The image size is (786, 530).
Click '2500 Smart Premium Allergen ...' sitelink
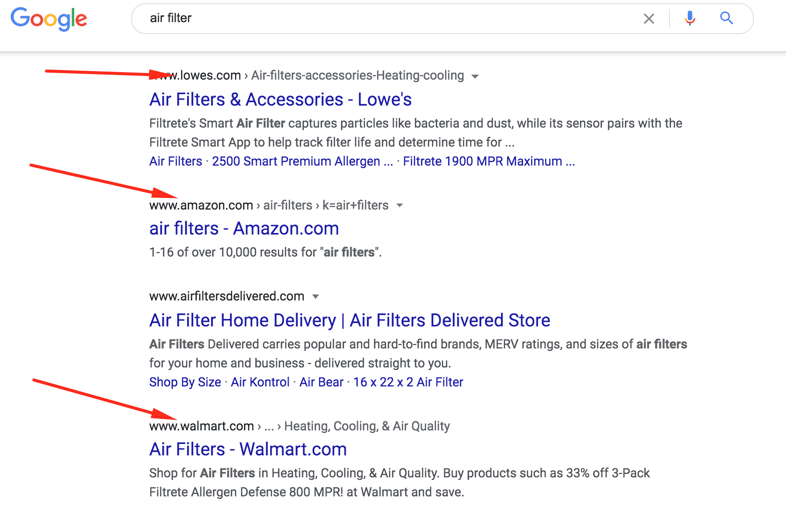pos(302,161)
